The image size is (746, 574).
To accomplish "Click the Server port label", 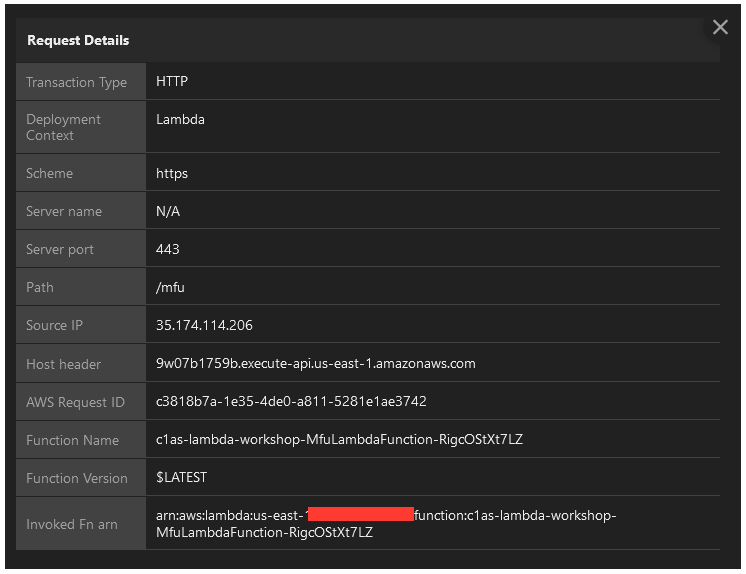I will 60,249.
